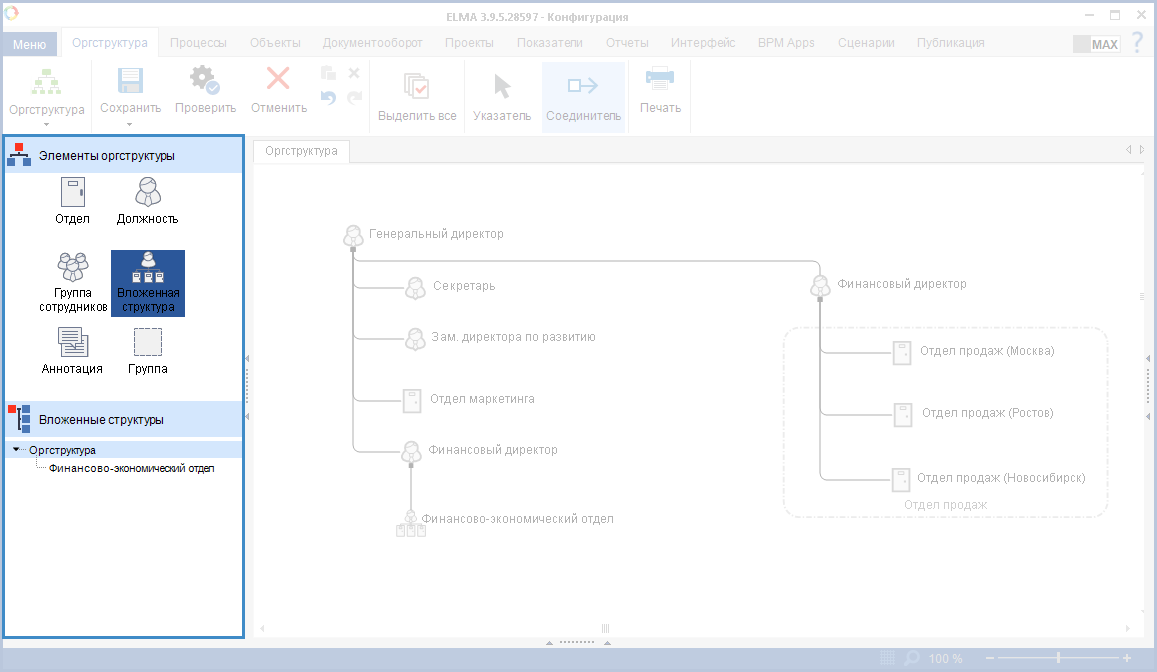1157x672 pixels.
Task: Click the small grey delete cross icon
Action: click(354, 72)
